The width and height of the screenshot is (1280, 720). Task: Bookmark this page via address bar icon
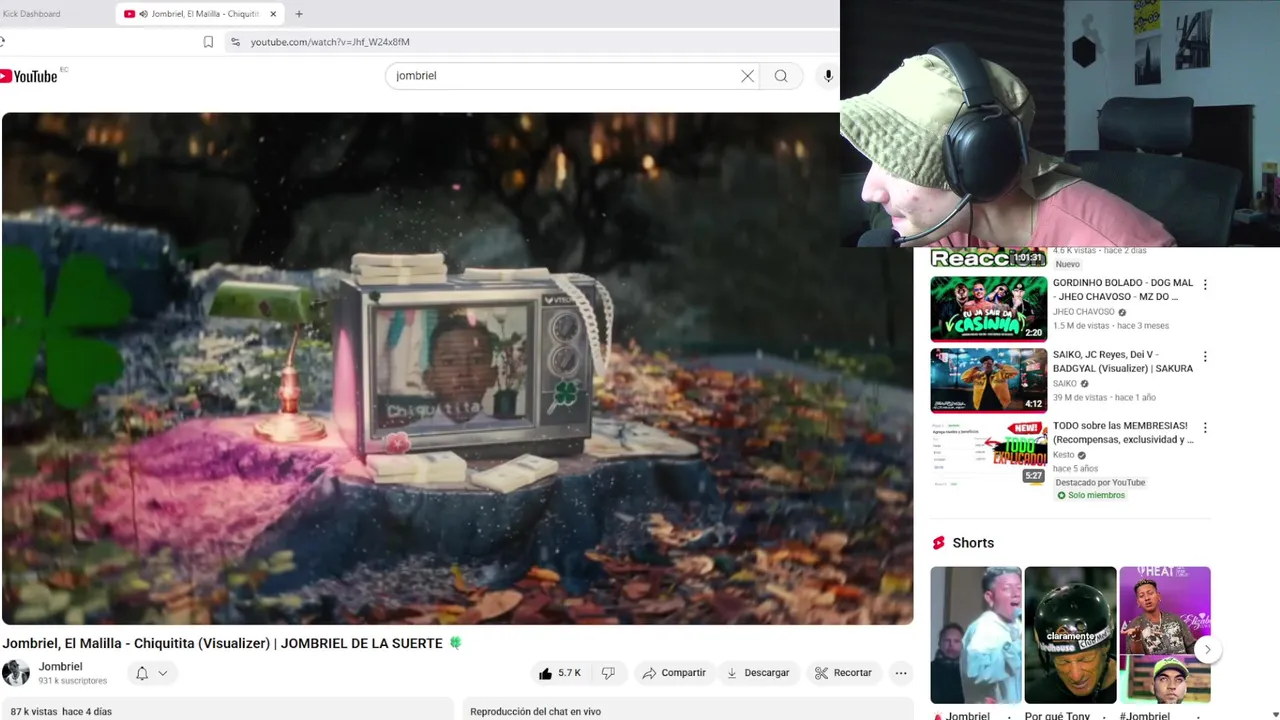pos(208,42)
